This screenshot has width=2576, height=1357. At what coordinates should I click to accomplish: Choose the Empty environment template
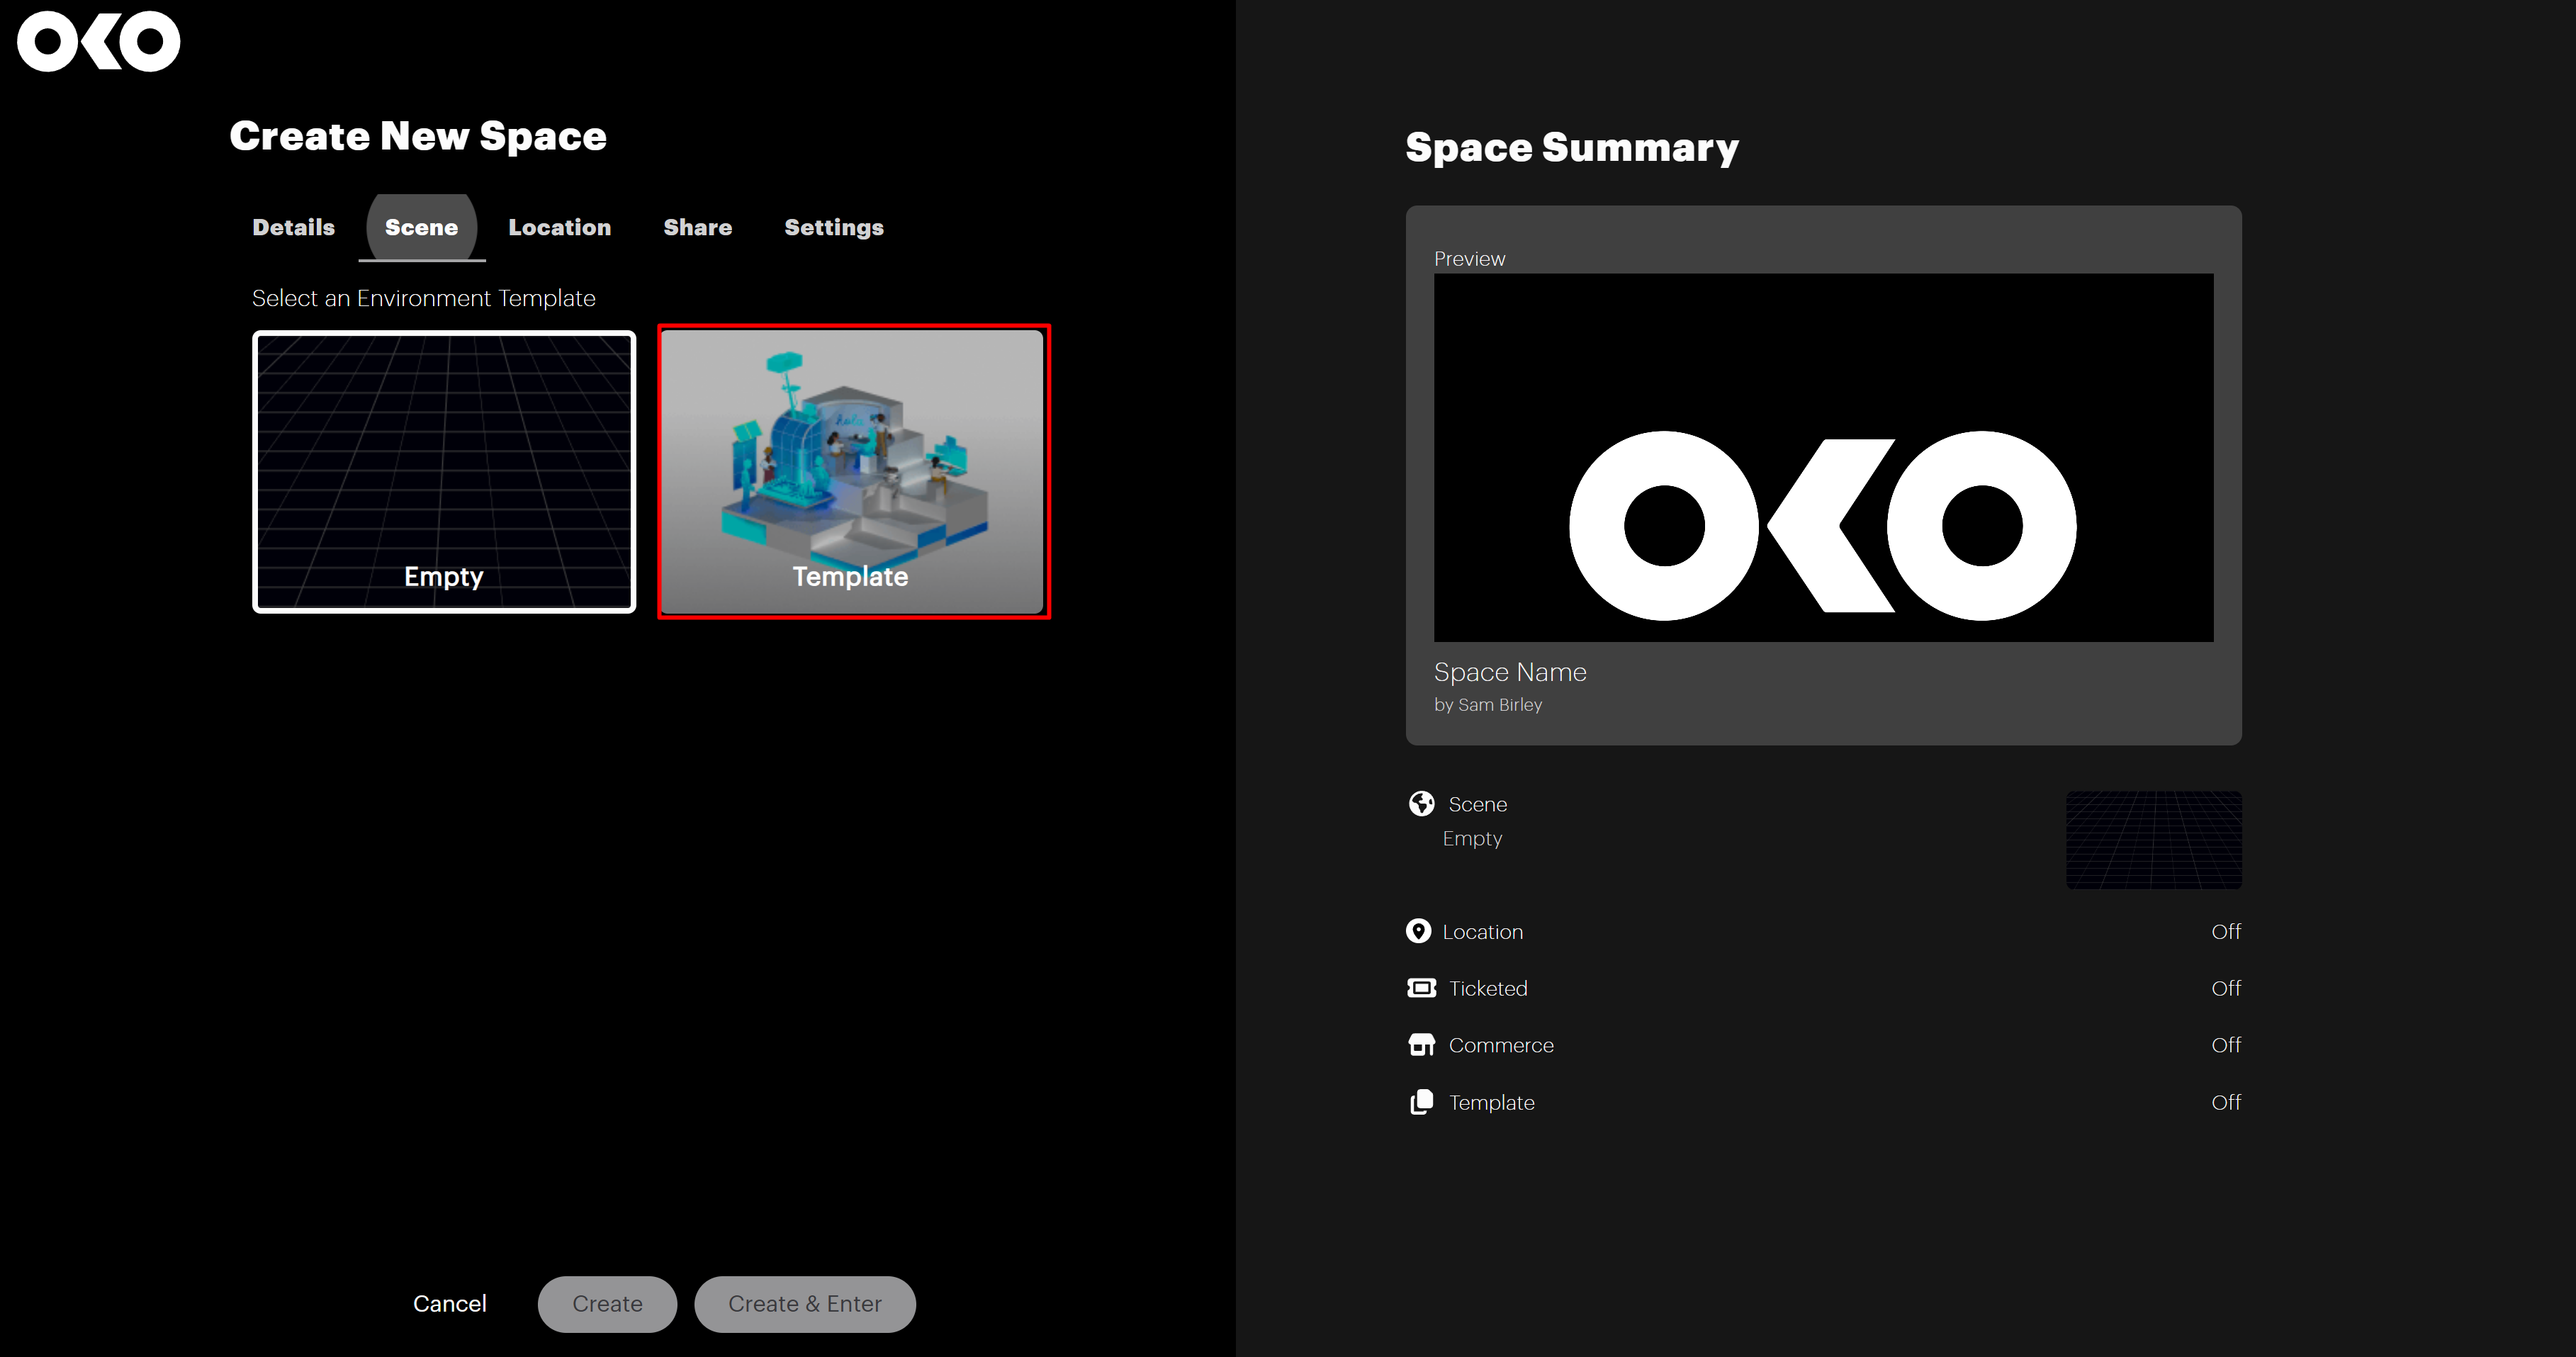tap(444, 471)
